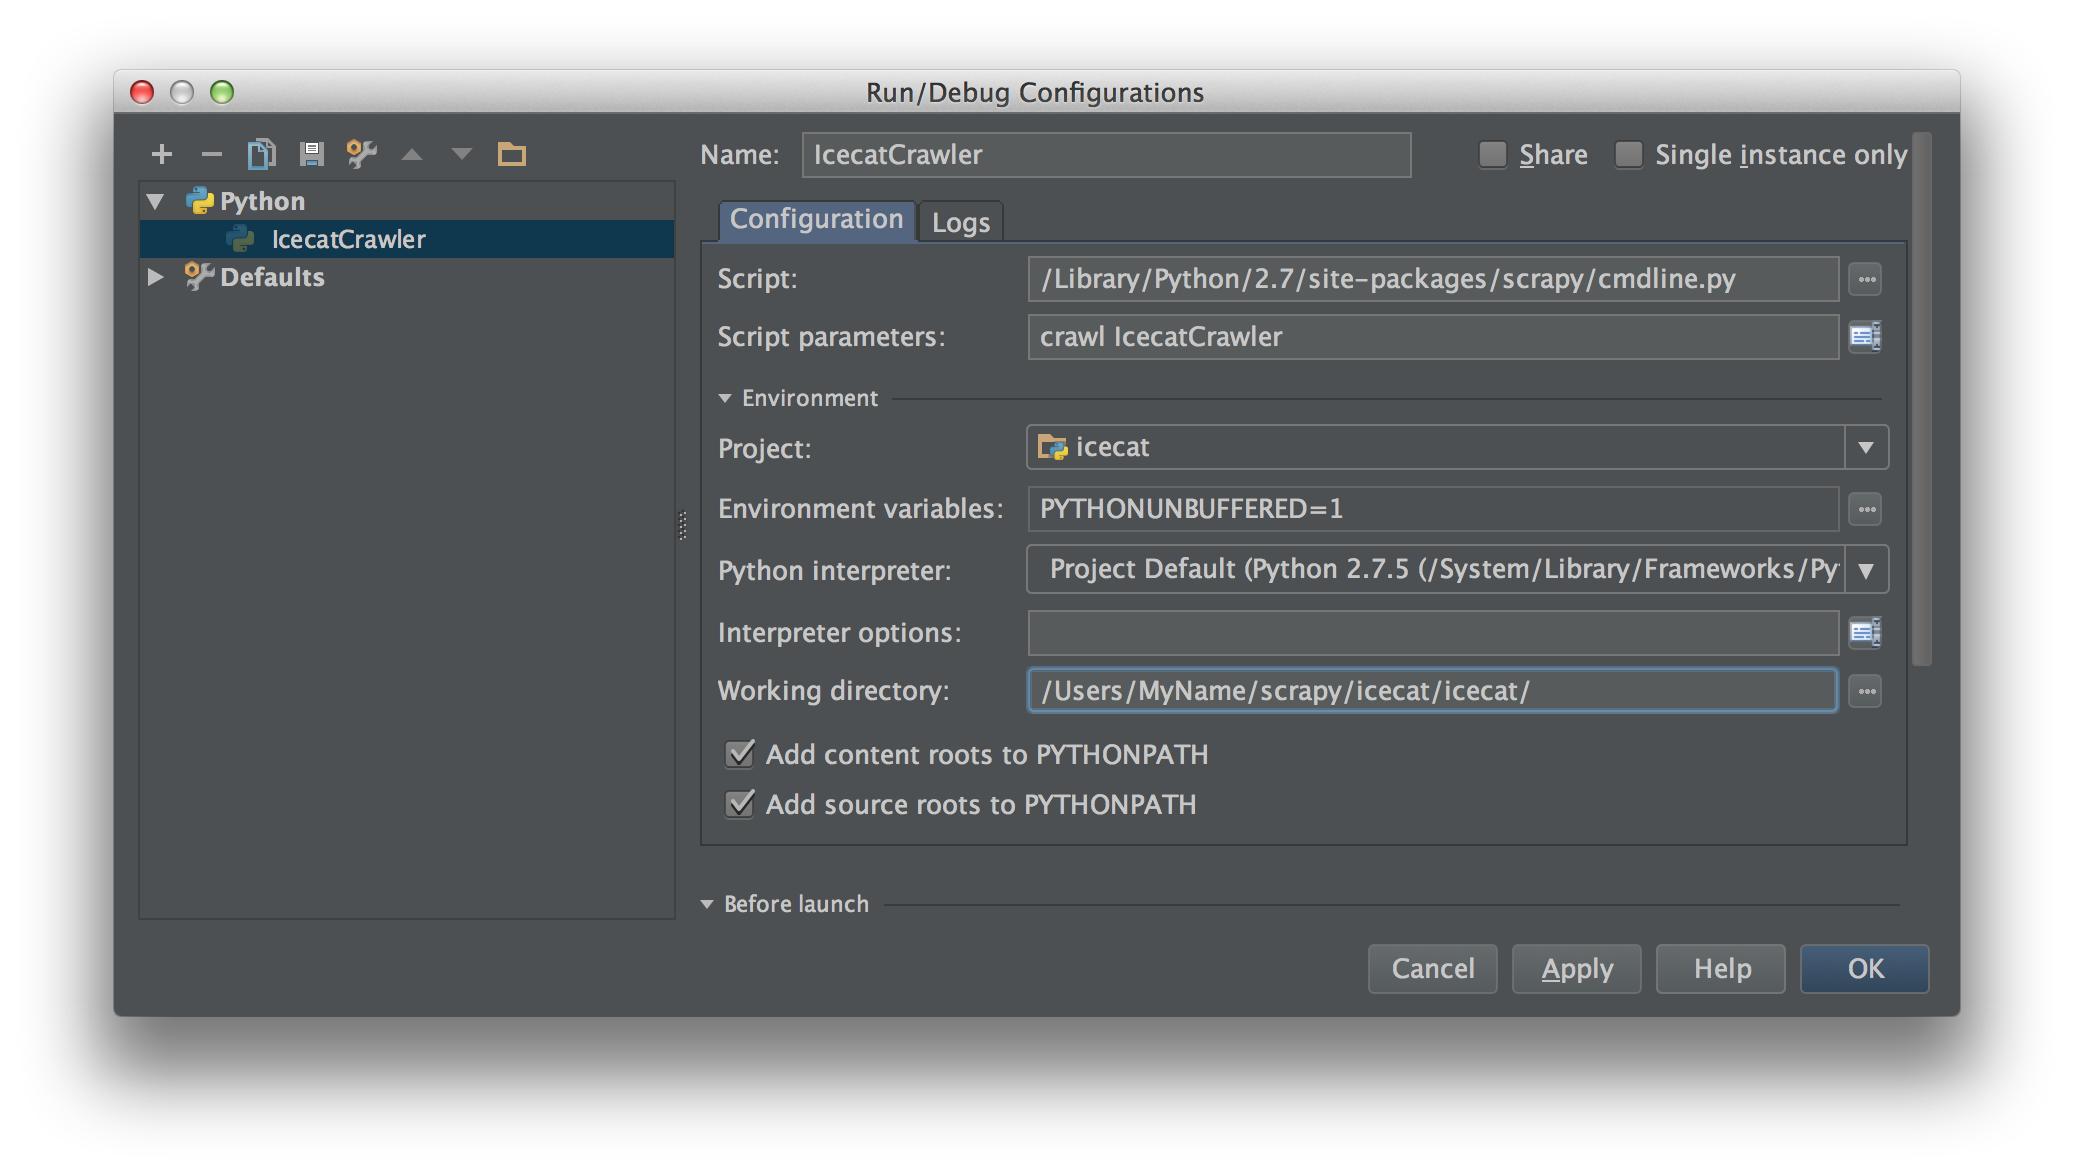Click the save configuration icon
The height and width of the screenshot is (1174, 2074).
pyautogui.click(x=311, y=152)
